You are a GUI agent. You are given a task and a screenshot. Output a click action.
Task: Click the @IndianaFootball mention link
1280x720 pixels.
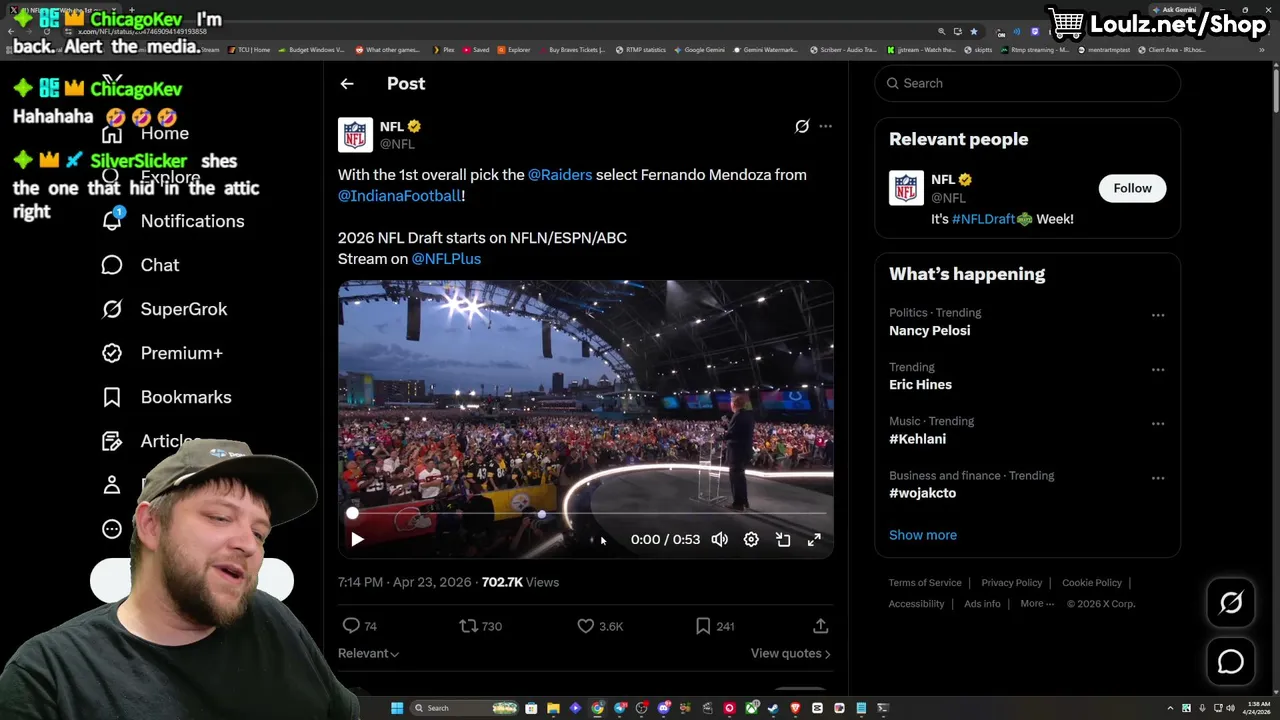coord(399,196)
